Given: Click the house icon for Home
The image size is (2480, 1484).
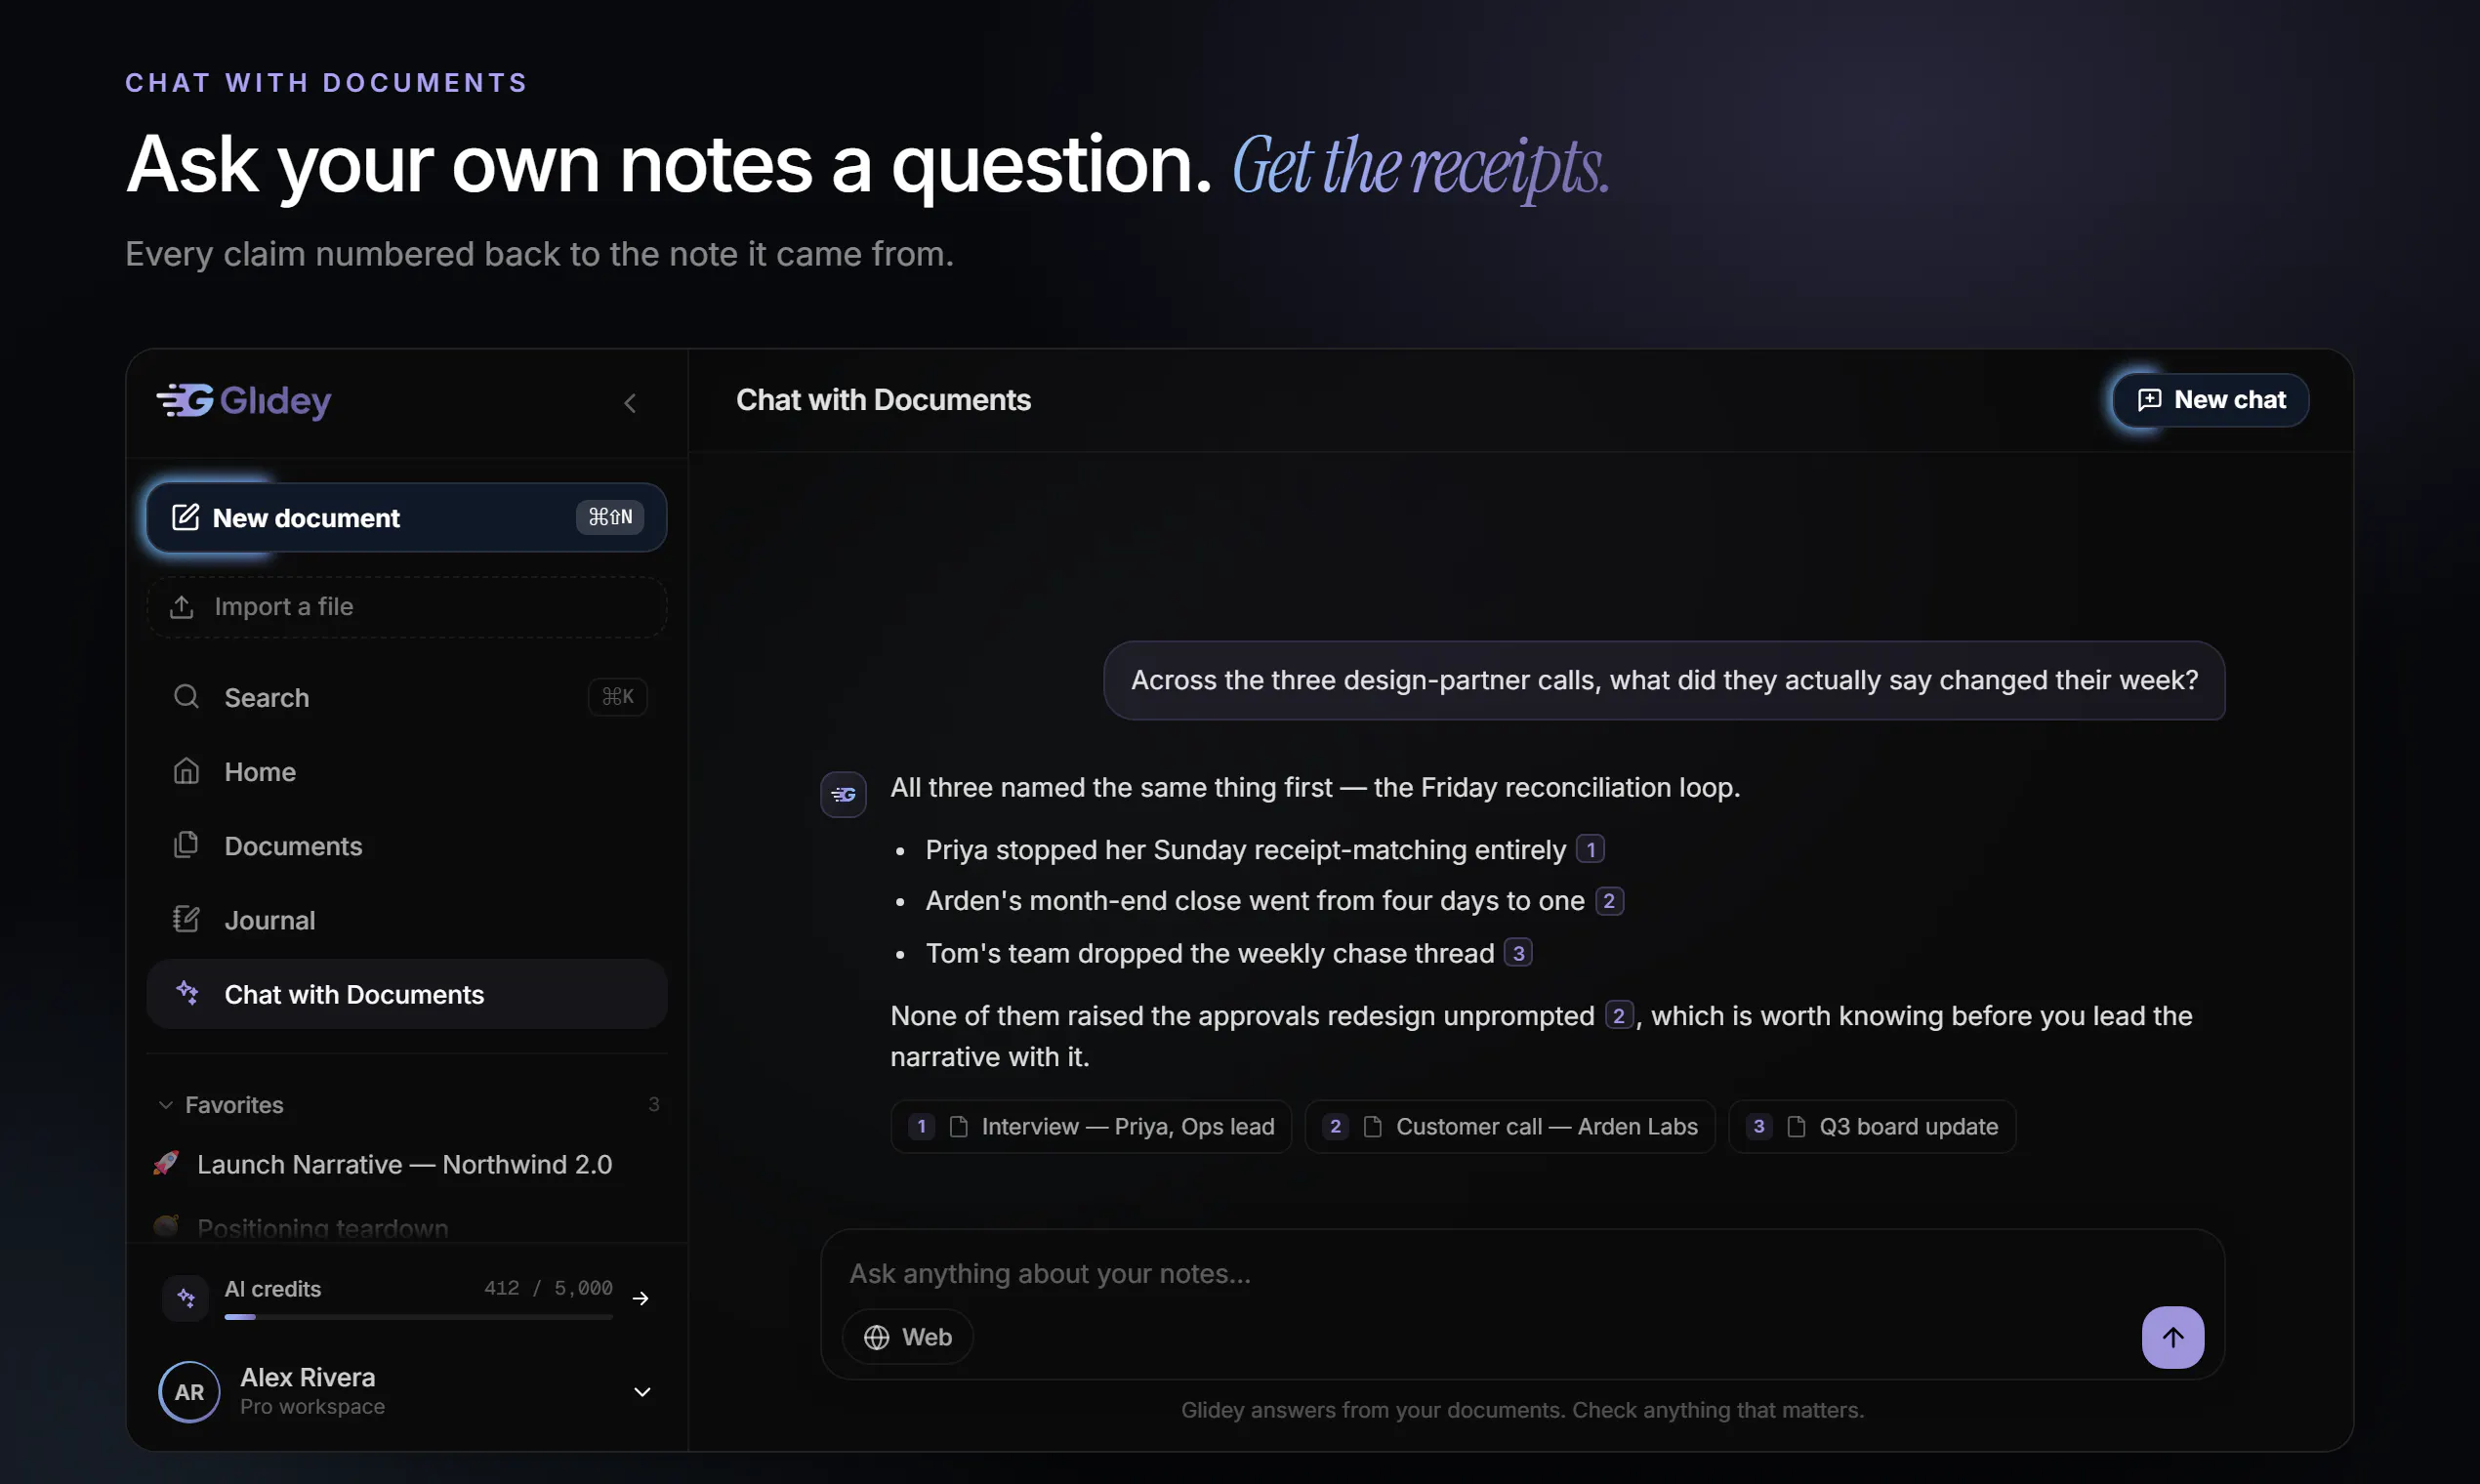Looking at the screenshot, I should click(x=187, y=771).
